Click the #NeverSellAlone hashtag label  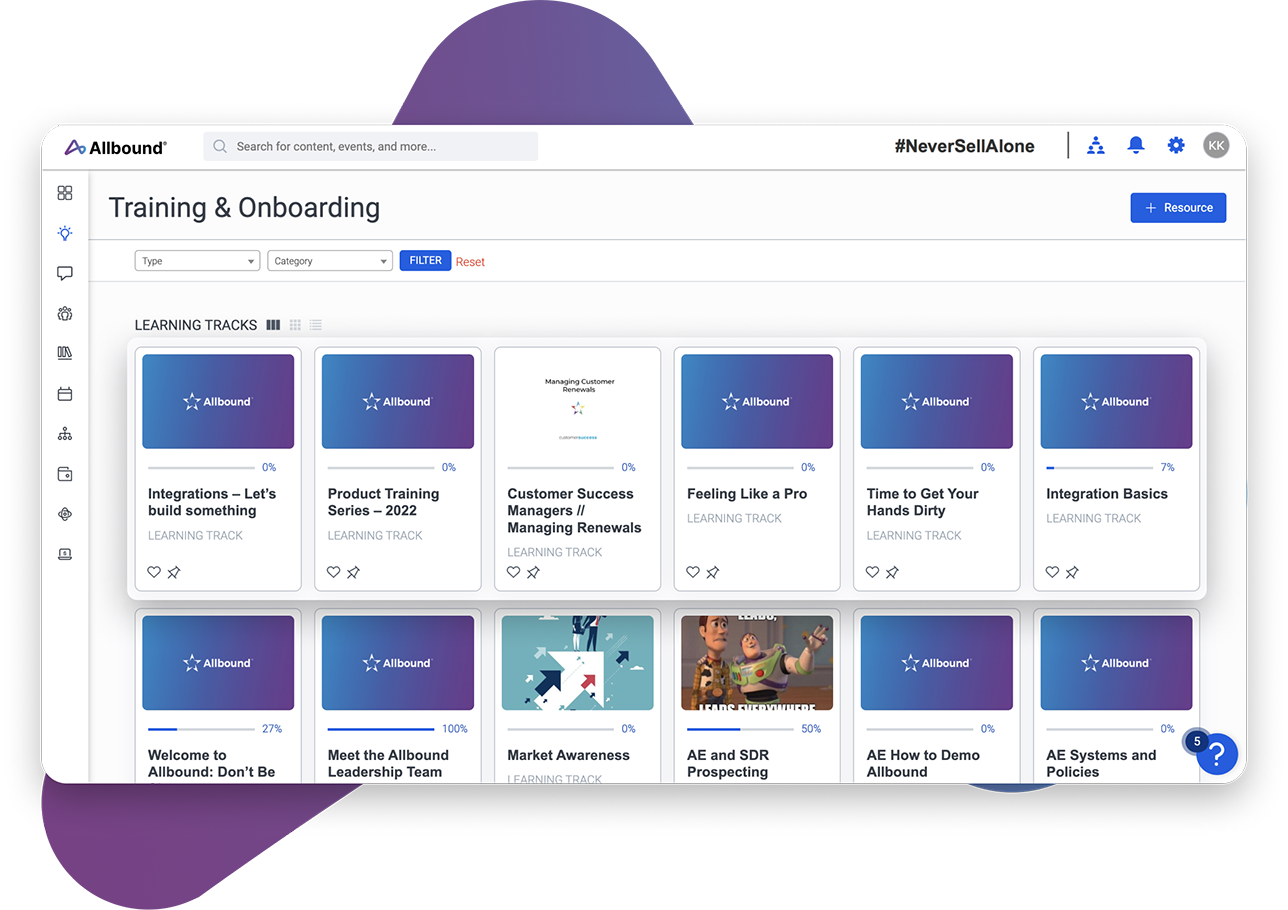click(x=963, y=145)
